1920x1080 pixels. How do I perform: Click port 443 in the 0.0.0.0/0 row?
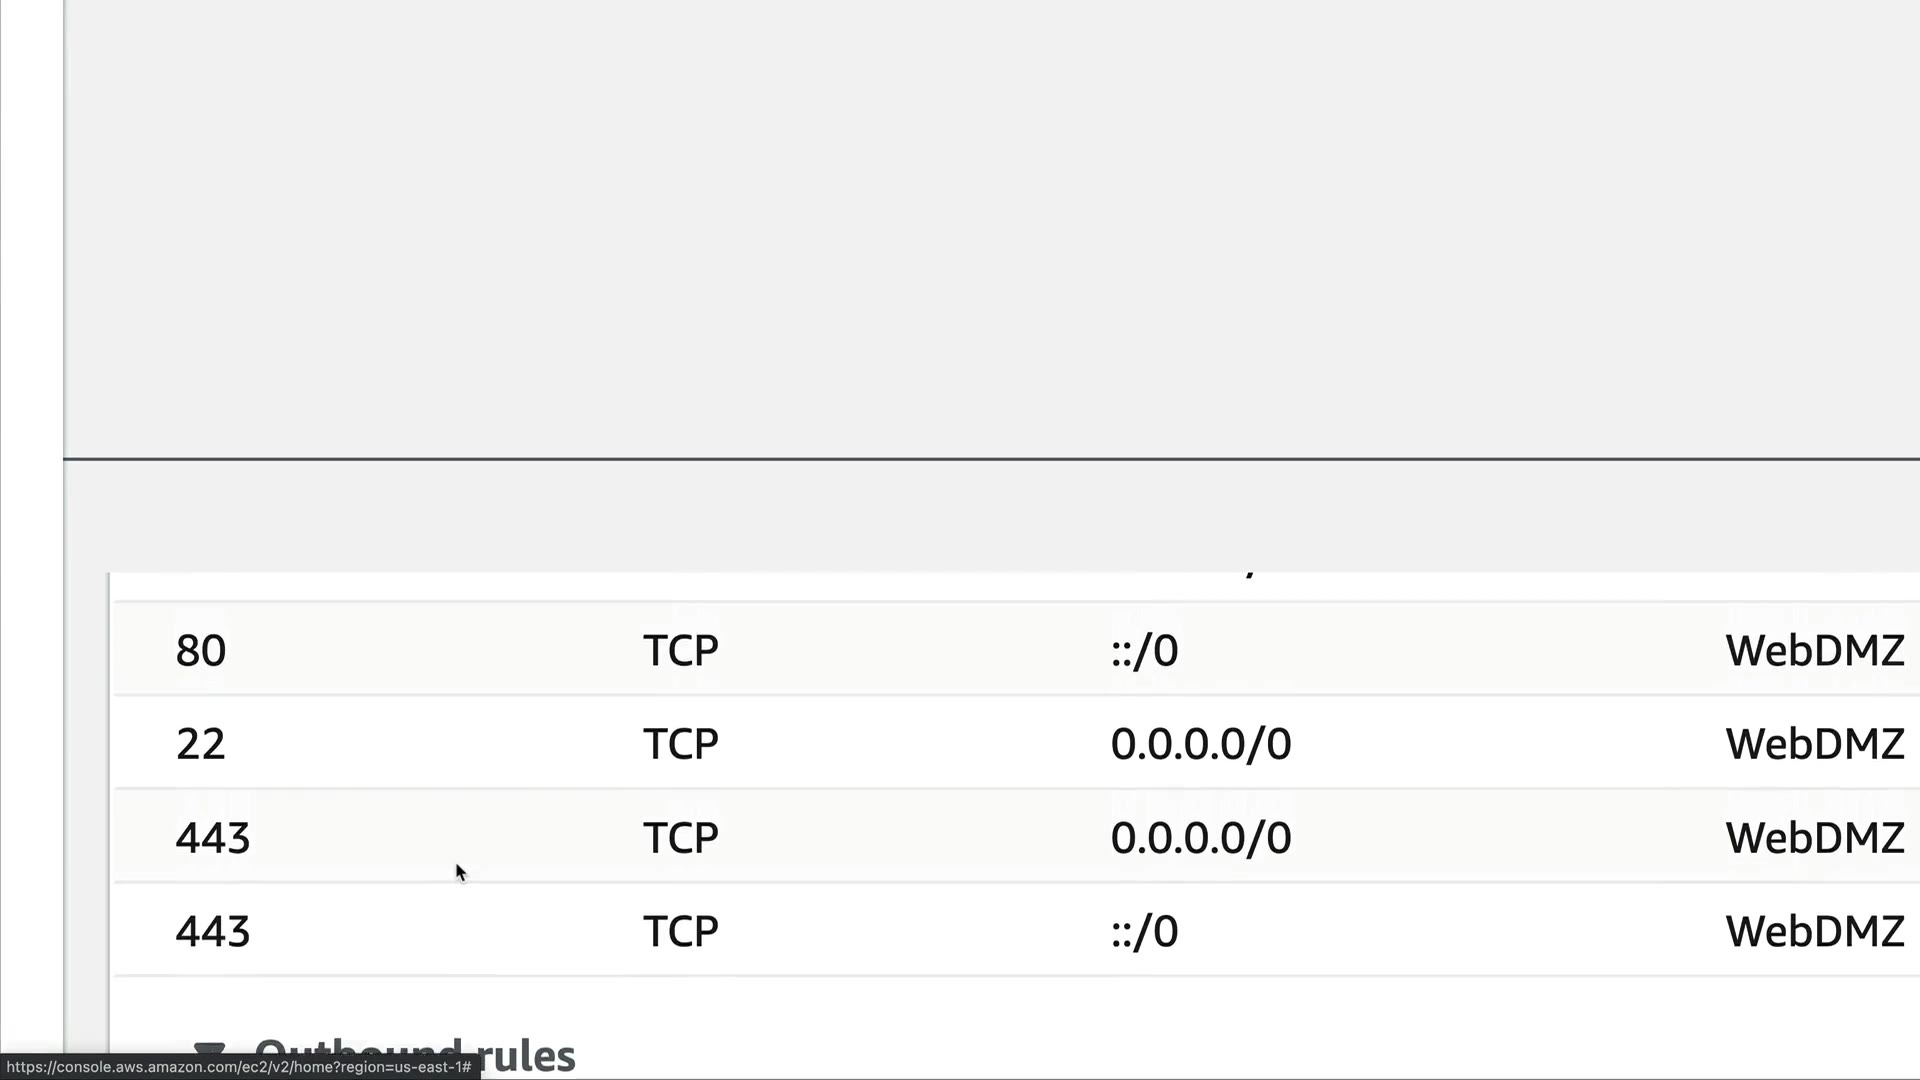point(213,838)
